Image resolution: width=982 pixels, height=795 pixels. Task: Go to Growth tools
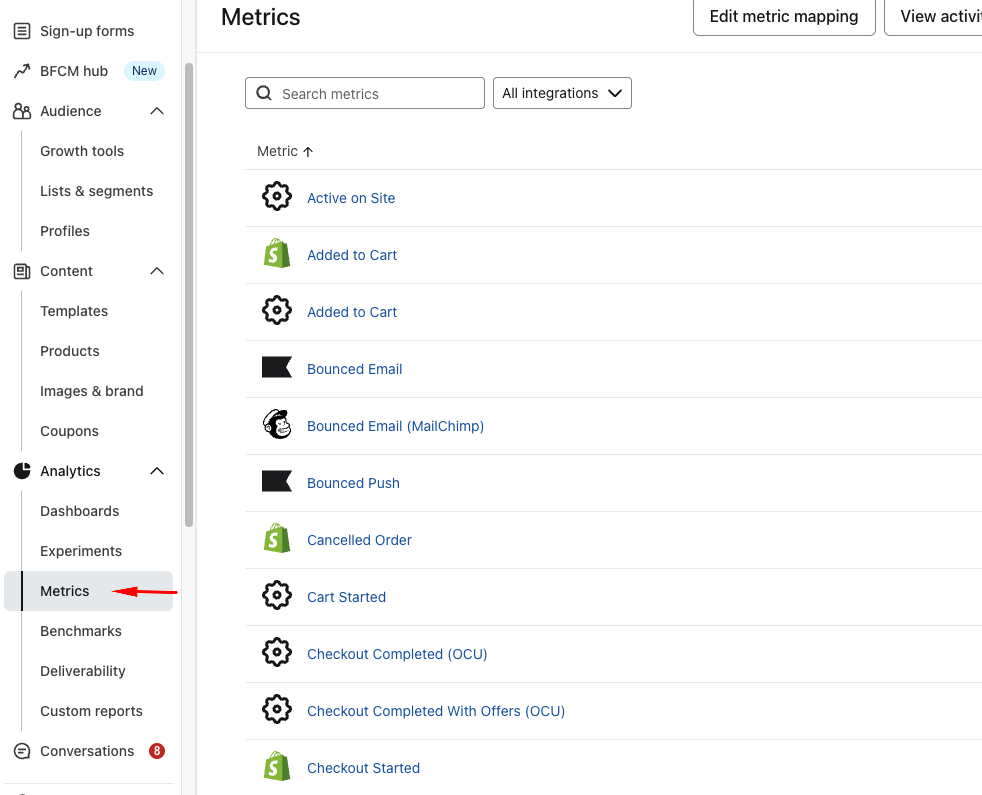(82, 151)
